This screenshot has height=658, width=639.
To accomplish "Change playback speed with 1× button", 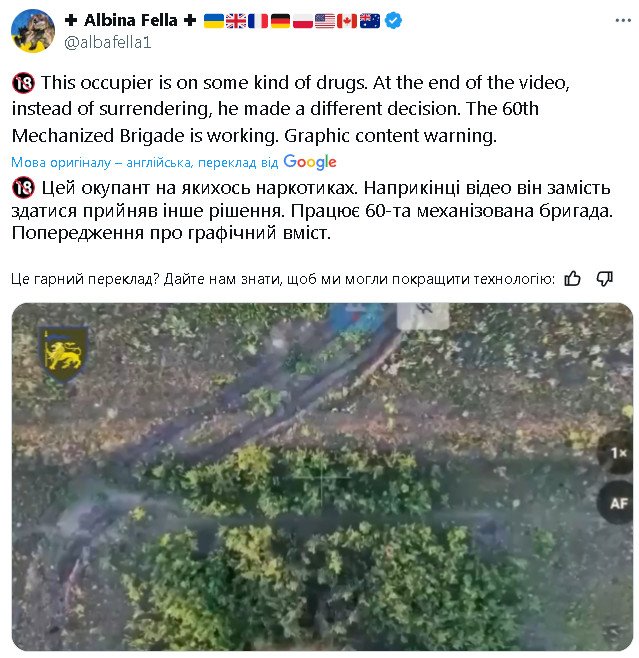I will 617,453.
